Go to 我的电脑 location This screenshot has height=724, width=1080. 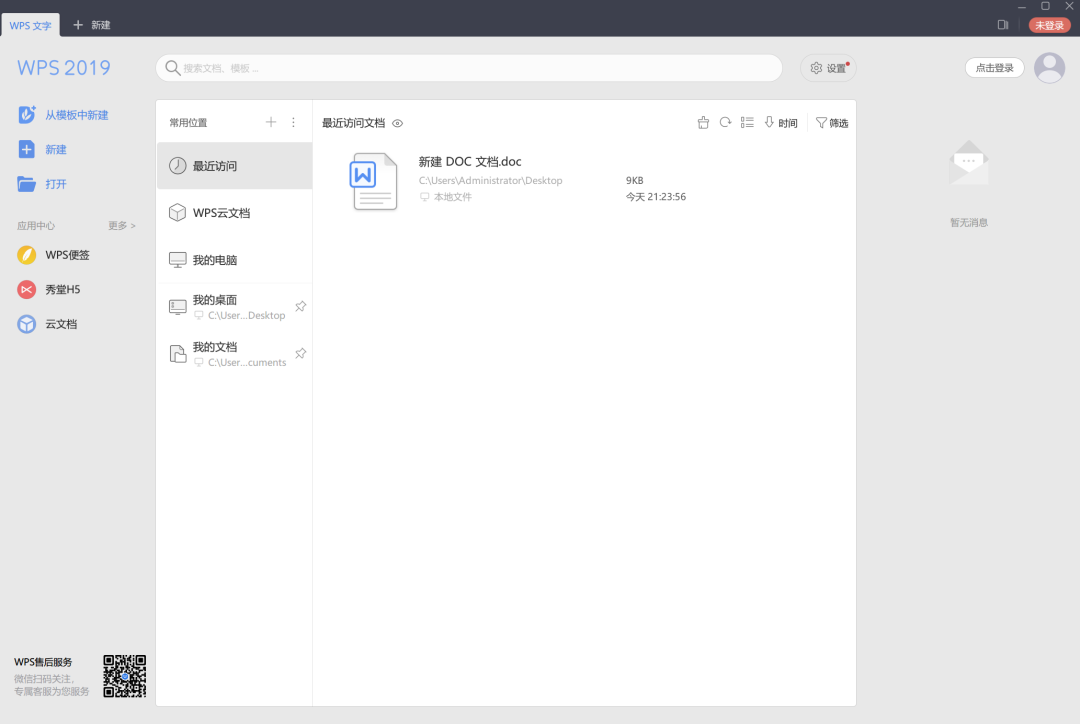point(234,260)
